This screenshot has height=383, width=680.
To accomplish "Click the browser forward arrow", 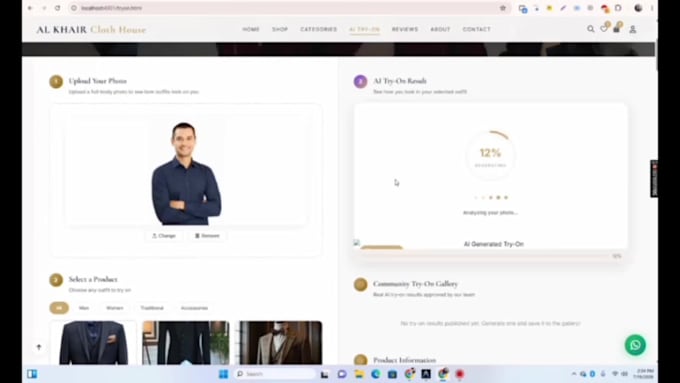I will click(x=44, y=8).
